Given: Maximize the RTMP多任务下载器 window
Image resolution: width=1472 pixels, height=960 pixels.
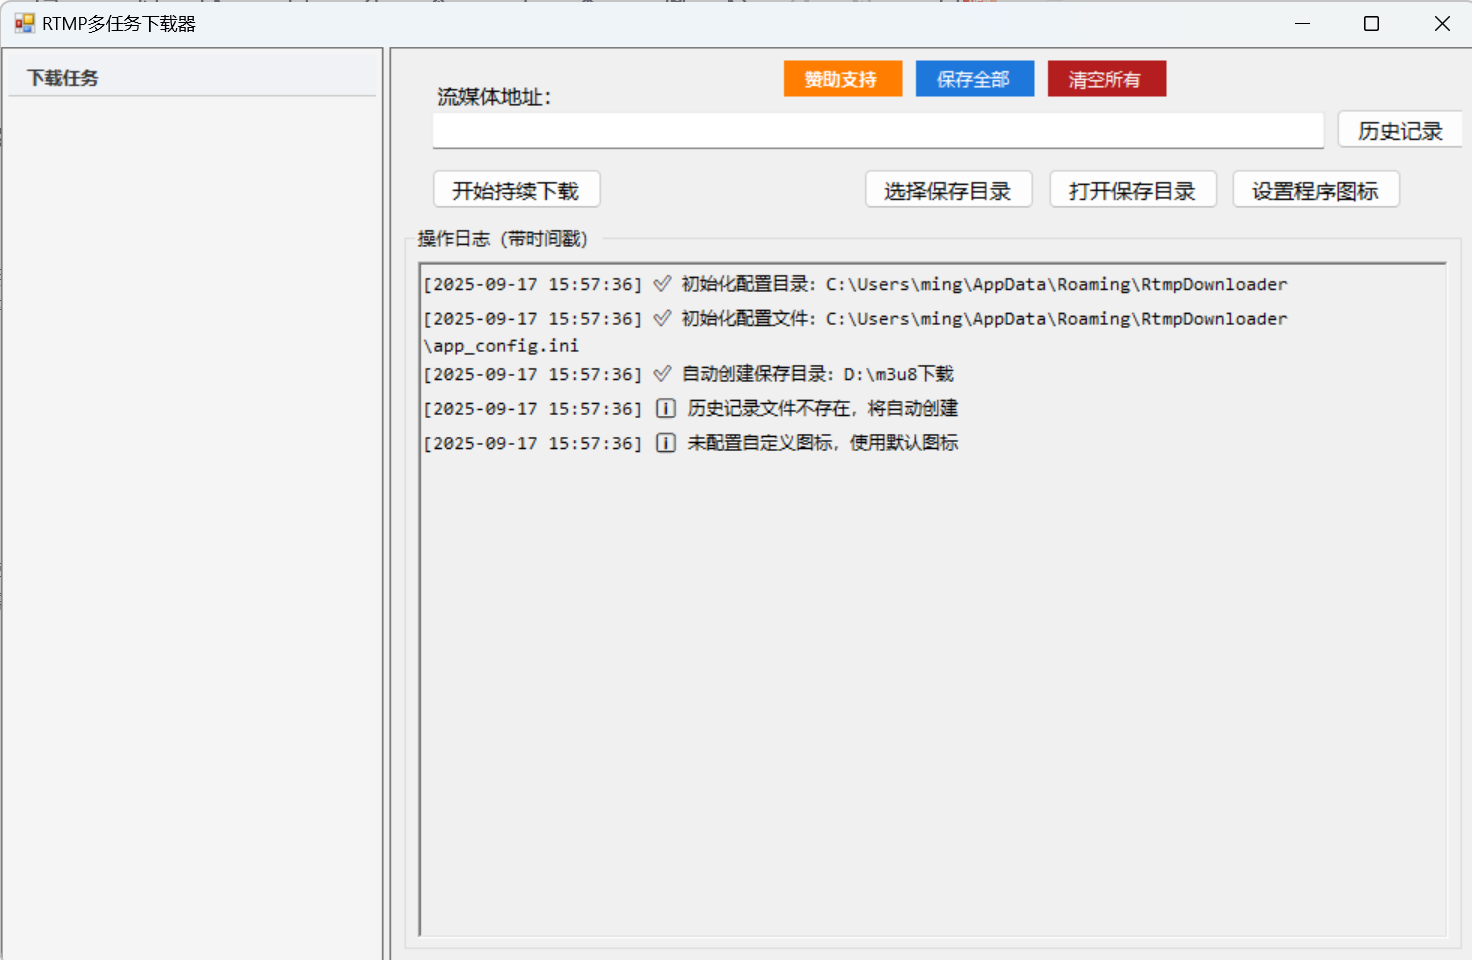Looking at the screenshot, I should pos(1372,23).
